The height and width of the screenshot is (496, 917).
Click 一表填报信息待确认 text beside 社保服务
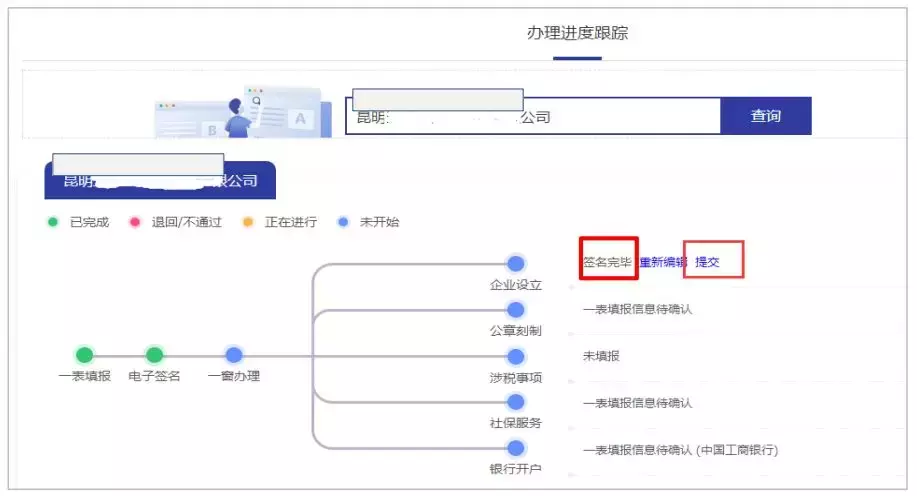pos(637,402)
